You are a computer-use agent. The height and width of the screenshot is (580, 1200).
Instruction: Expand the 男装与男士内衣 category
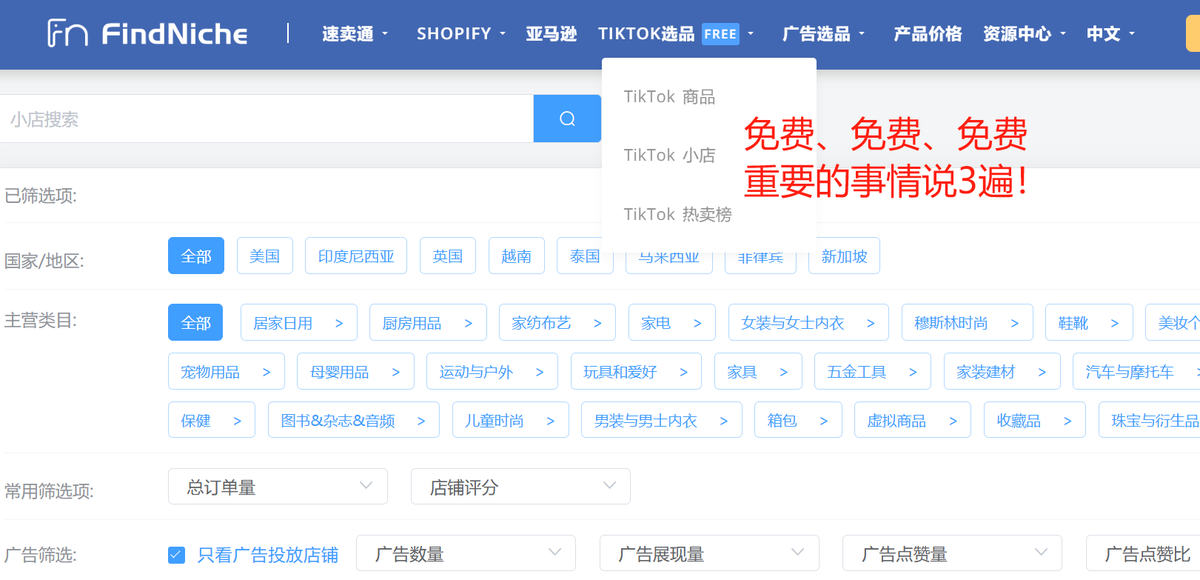661,421
